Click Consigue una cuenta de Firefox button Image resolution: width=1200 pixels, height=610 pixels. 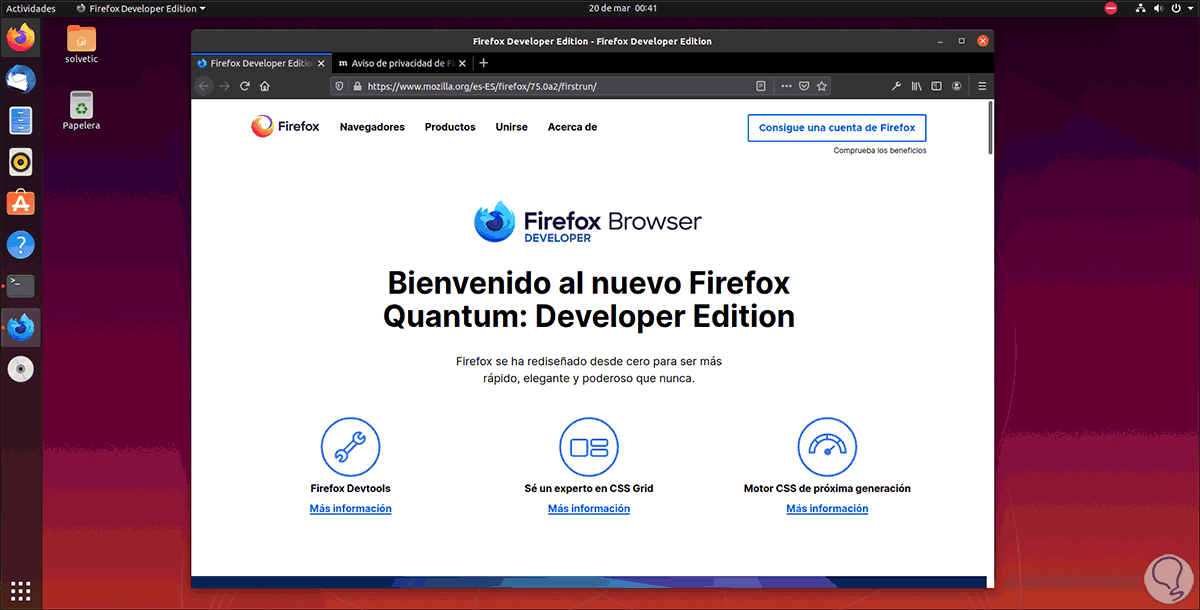[837, 128]
